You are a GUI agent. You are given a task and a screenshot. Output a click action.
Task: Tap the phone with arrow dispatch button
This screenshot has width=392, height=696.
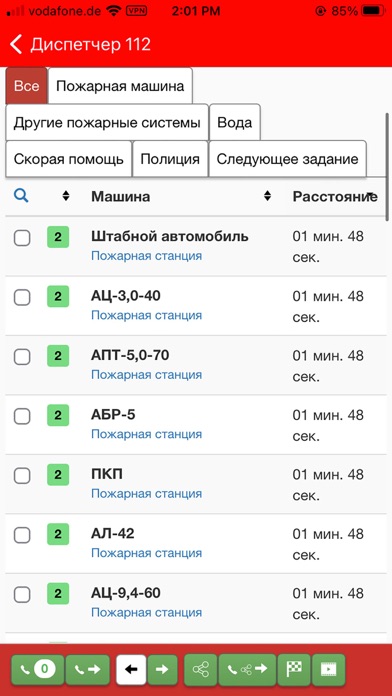pyautogui.click(x=87, y=669)
